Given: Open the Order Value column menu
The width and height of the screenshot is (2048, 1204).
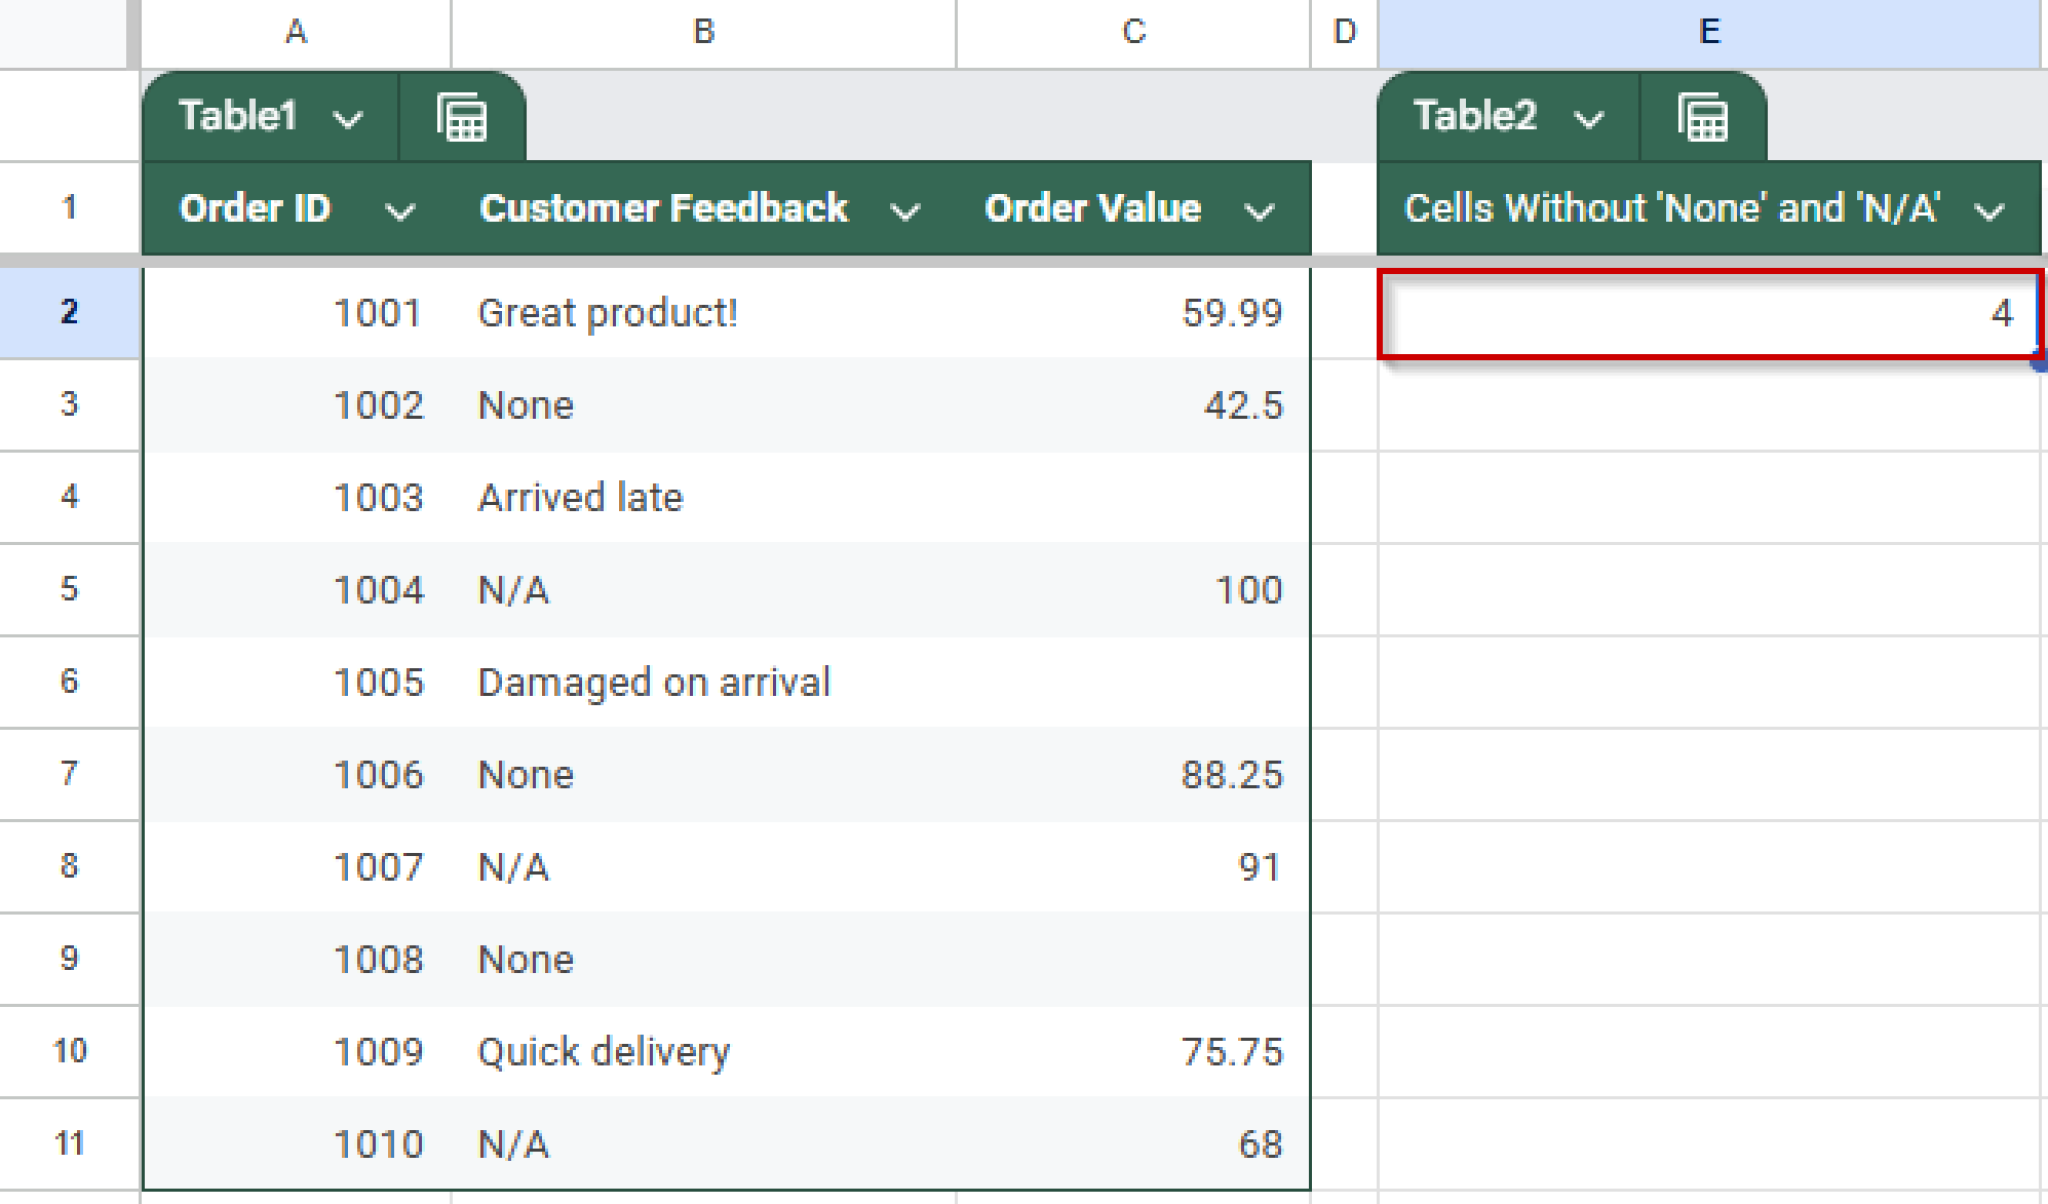Looking at the screenshot, I should (x=1258, y=210).
